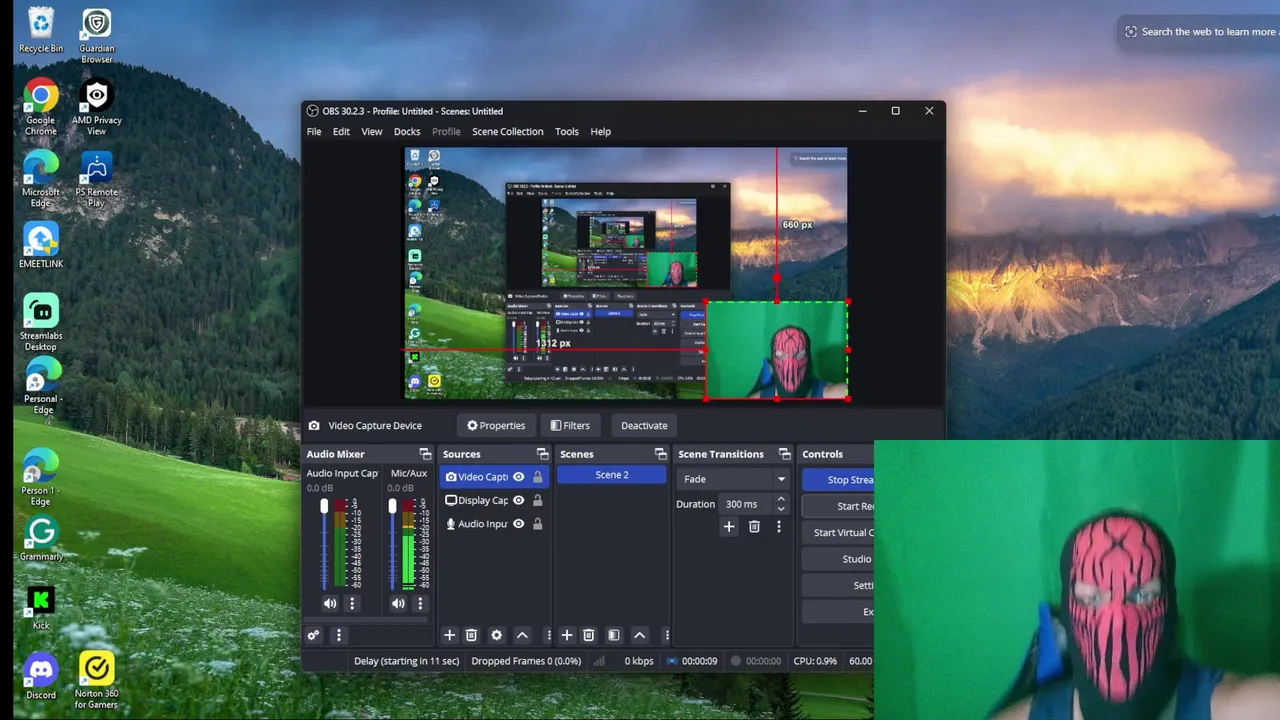The height and width of the screenshot is (720, 1280).
Task: Open Kick desktop icon
Action: tap(41, 609)
